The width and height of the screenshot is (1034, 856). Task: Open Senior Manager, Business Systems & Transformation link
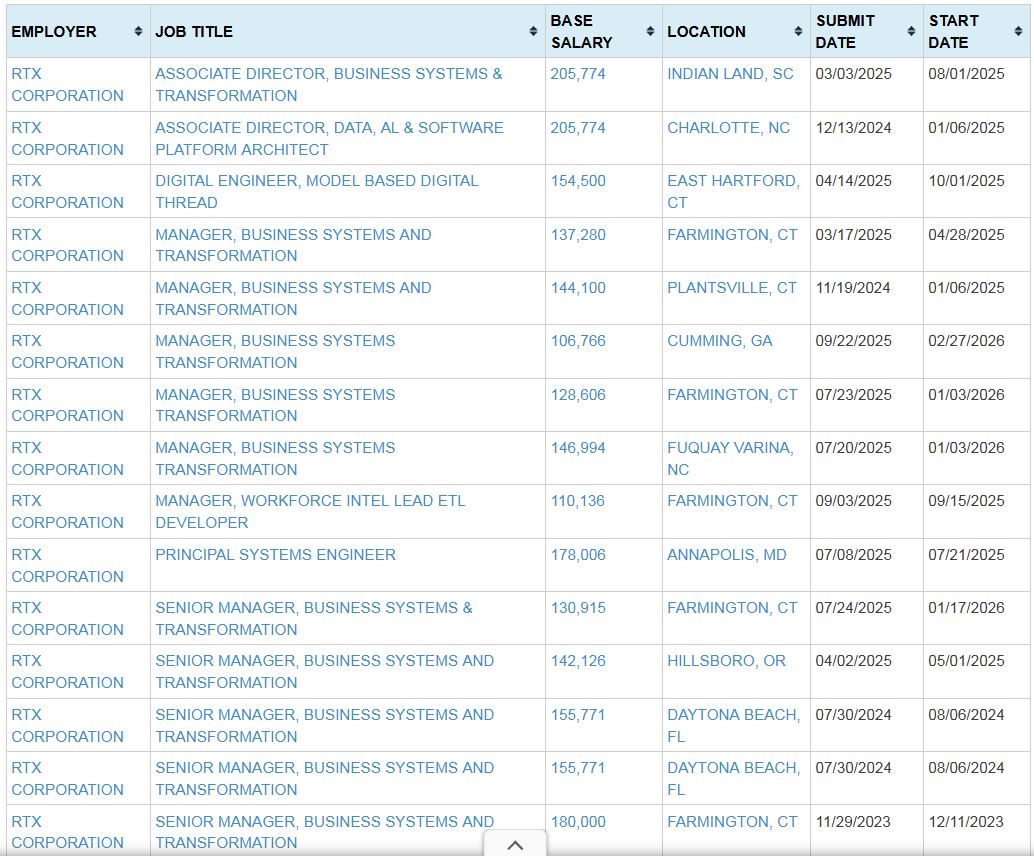click(x=314, y=618)
